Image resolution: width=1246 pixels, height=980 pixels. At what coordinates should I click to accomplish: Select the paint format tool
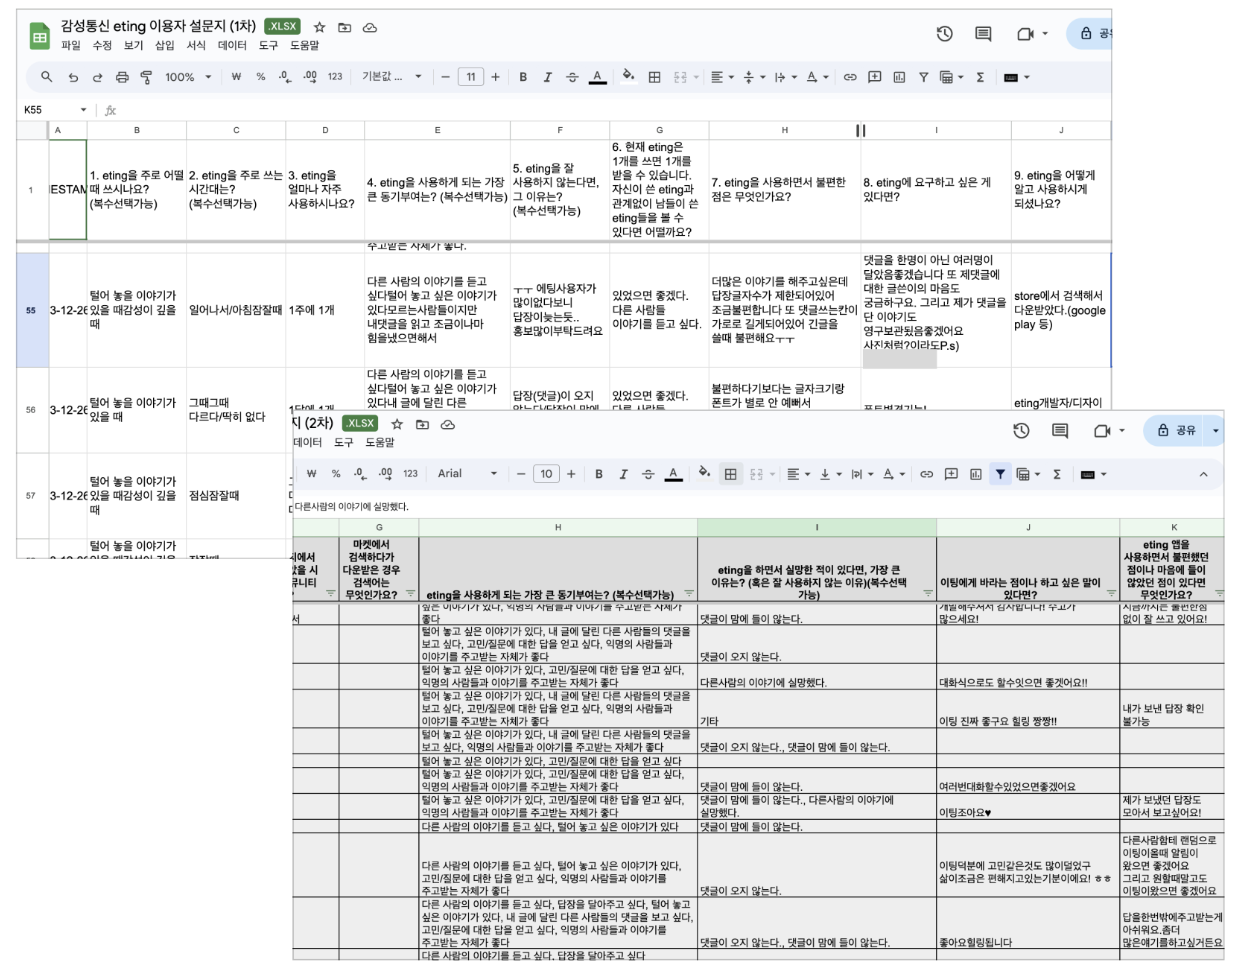146,76
